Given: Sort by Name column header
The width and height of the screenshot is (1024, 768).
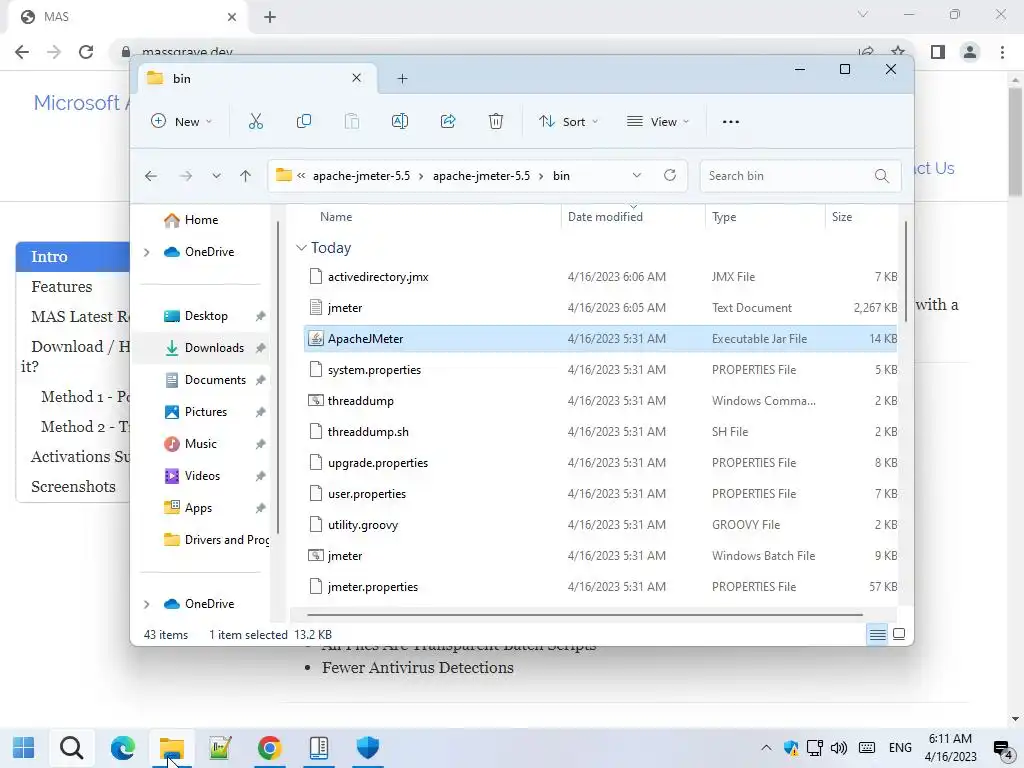Looking at the screenshot, I should click(336, 217).
